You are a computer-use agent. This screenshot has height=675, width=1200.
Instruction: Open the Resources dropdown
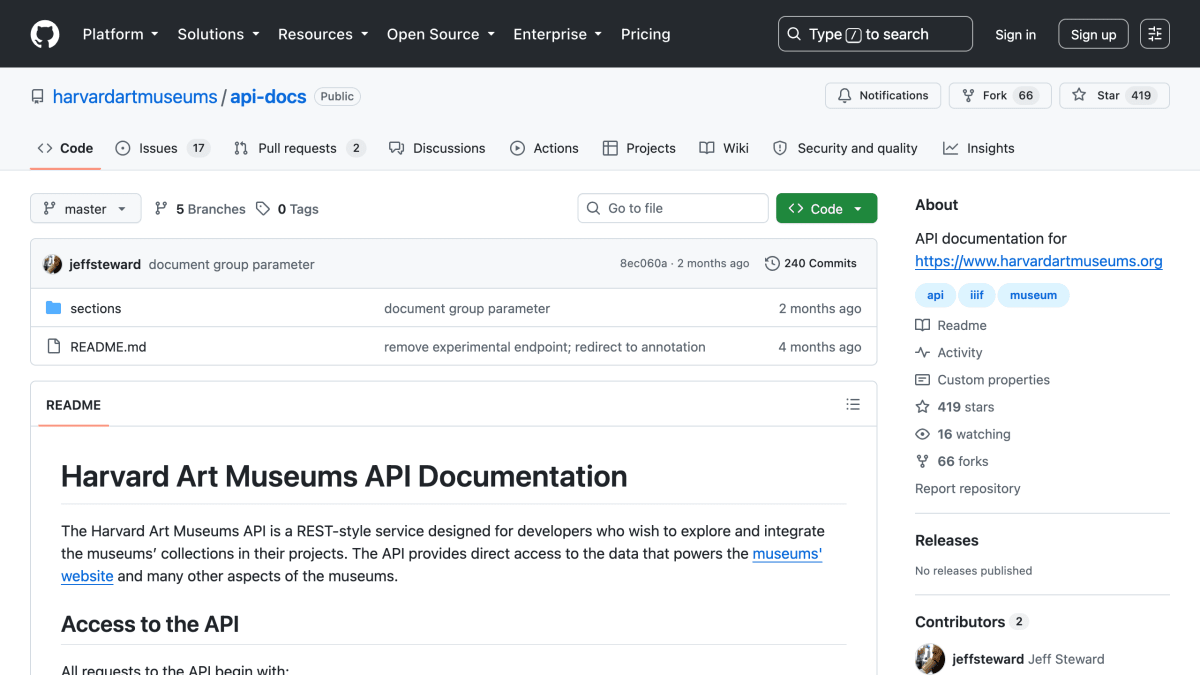coord(323,34)
